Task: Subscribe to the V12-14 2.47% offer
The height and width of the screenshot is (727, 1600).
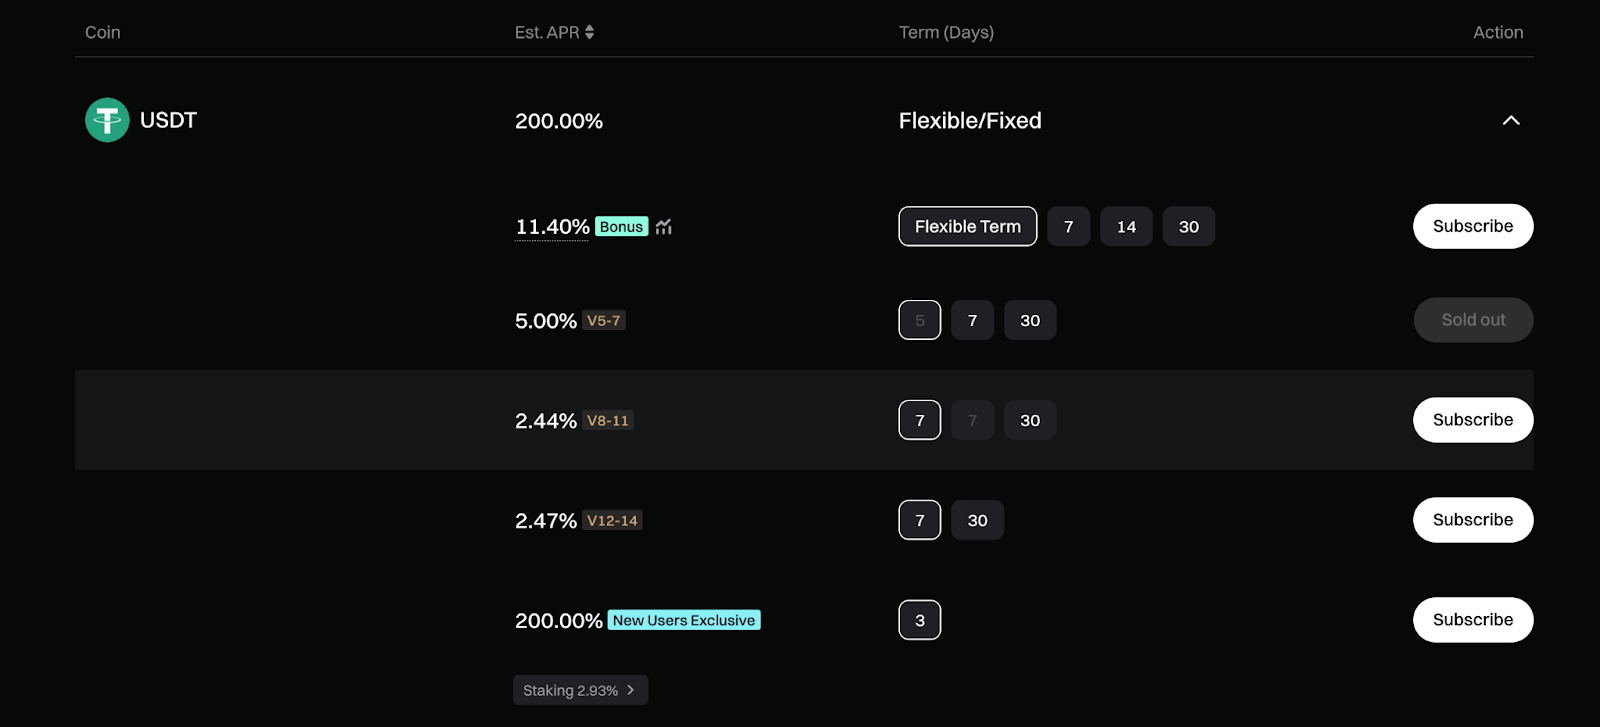Action: (x=1472, y=520)
